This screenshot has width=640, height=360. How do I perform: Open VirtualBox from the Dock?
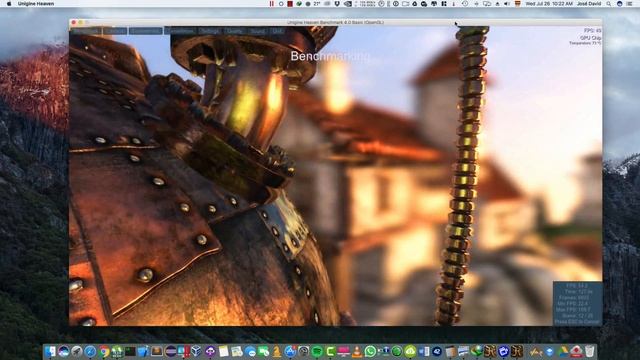pyautogui.click(x=196, y=351)
